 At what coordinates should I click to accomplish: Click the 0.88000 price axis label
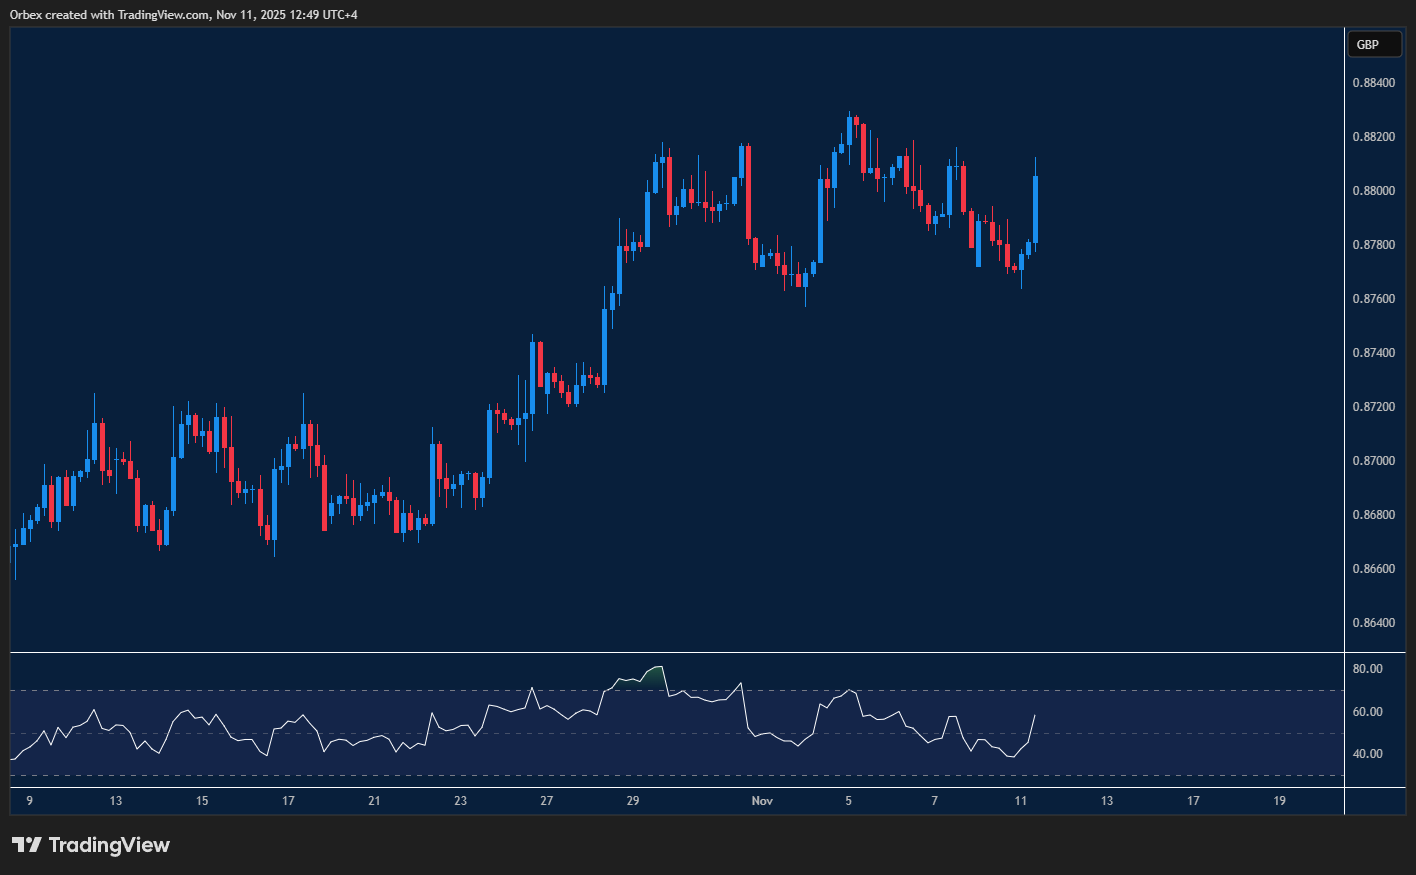[x=1373, y=191]
